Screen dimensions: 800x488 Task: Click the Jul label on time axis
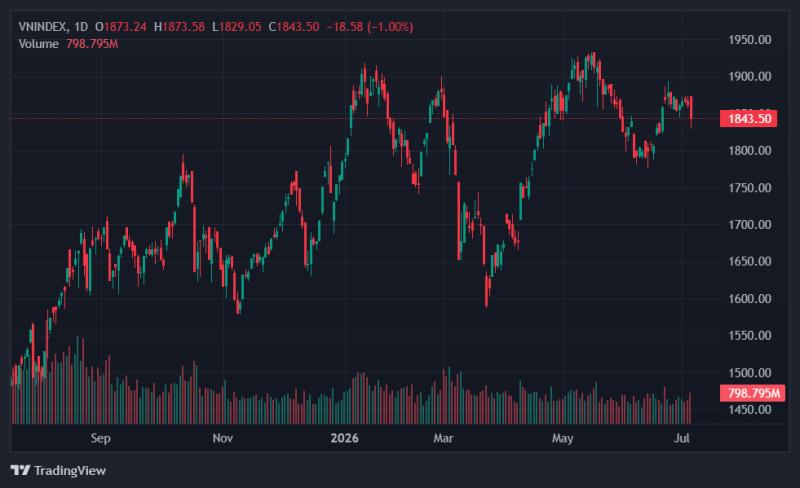click(x=682, y=438)
